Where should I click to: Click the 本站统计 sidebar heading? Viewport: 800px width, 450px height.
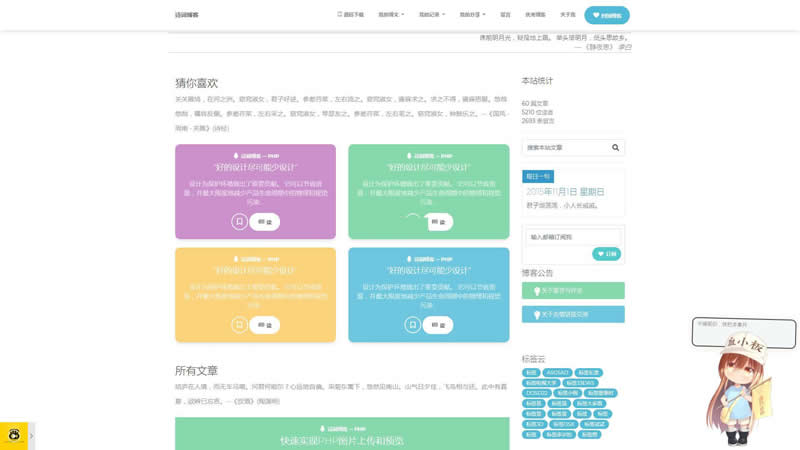(537, 81)
